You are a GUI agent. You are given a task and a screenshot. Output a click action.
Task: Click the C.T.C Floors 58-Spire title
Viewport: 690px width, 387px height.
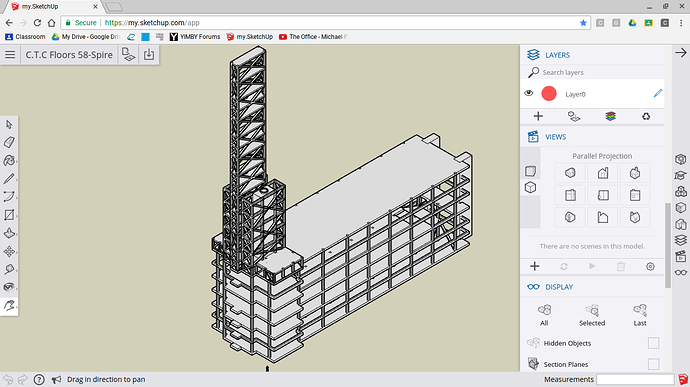[69, 55]
